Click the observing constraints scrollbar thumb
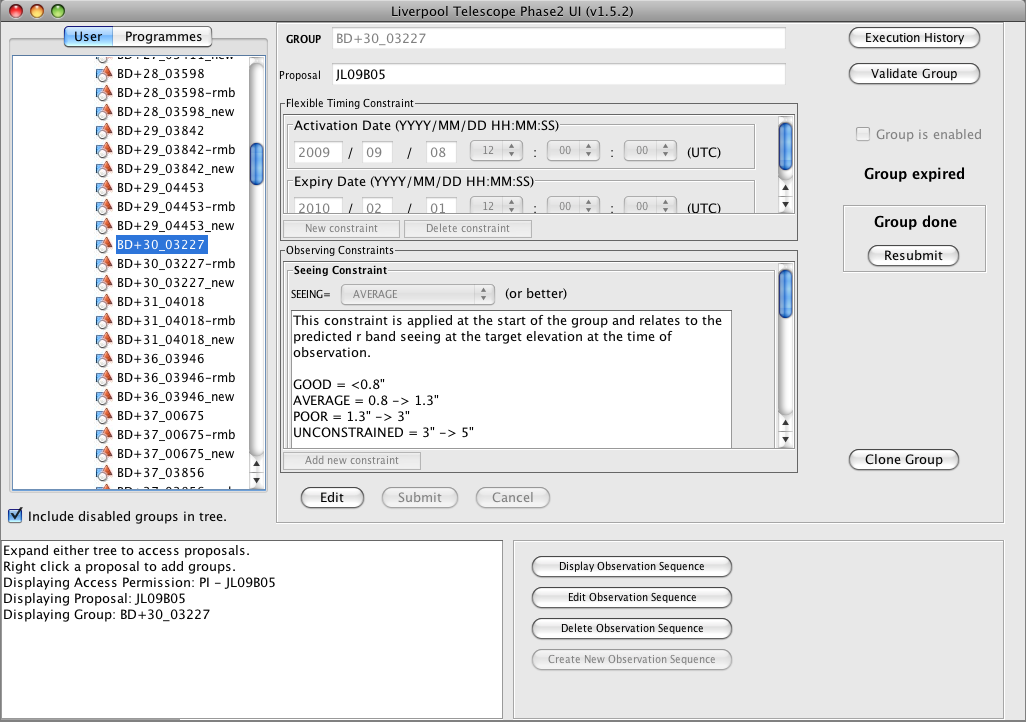Image resolution: width=1026 pixels, height=722 pixels. 786,294
